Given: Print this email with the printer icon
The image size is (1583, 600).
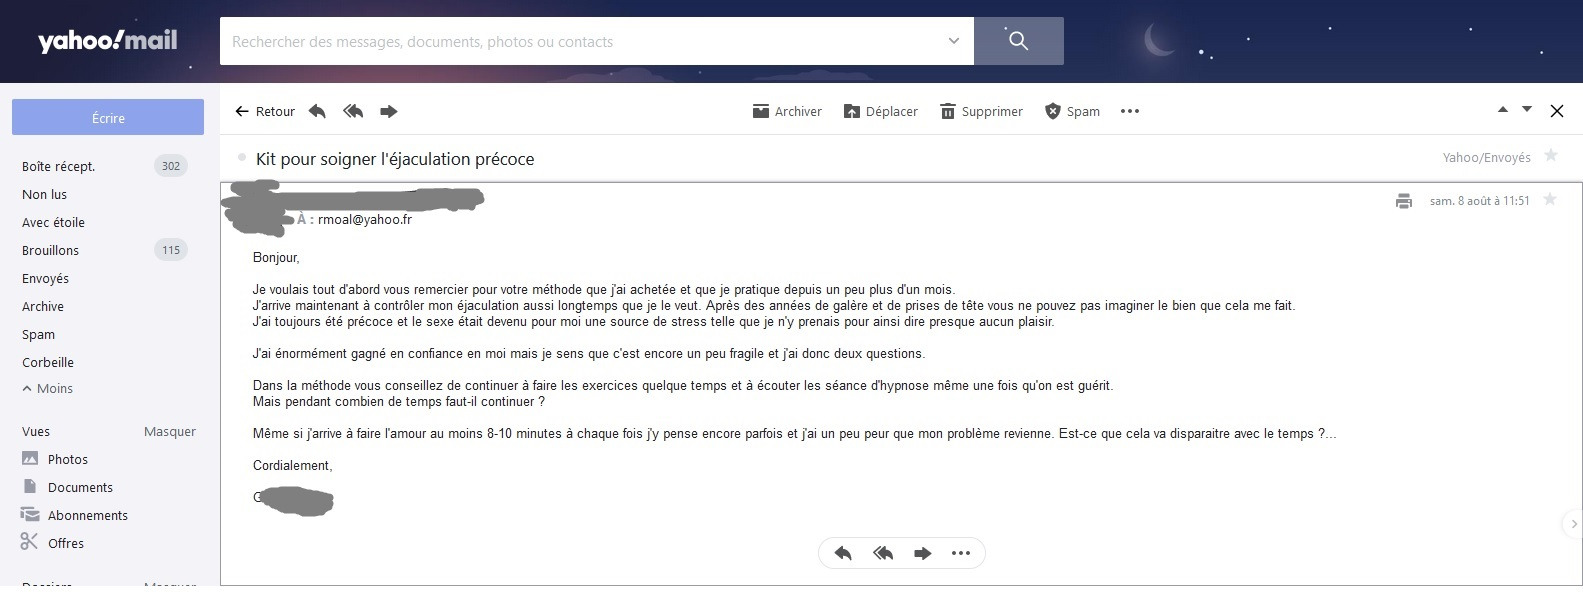Looking at the screenshot, I should pos(1404,201).
